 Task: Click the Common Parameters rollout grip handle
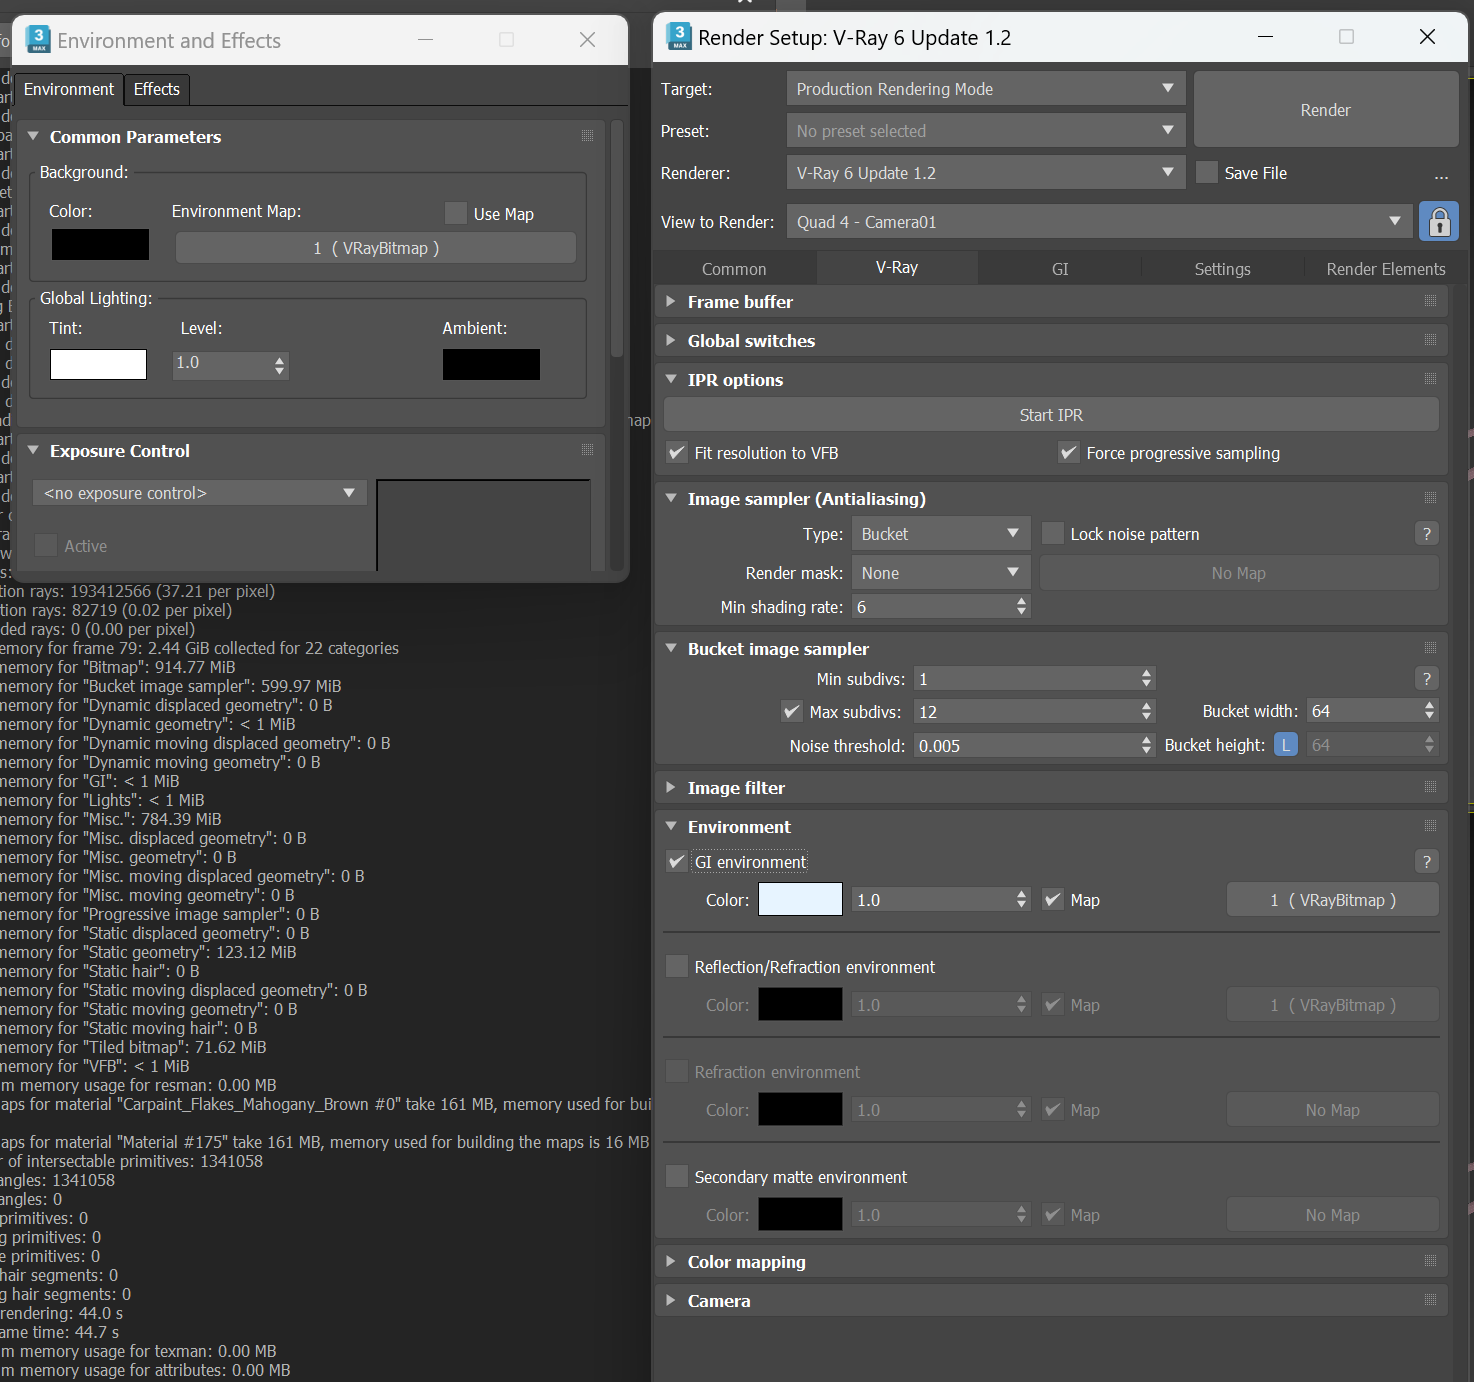587,136
